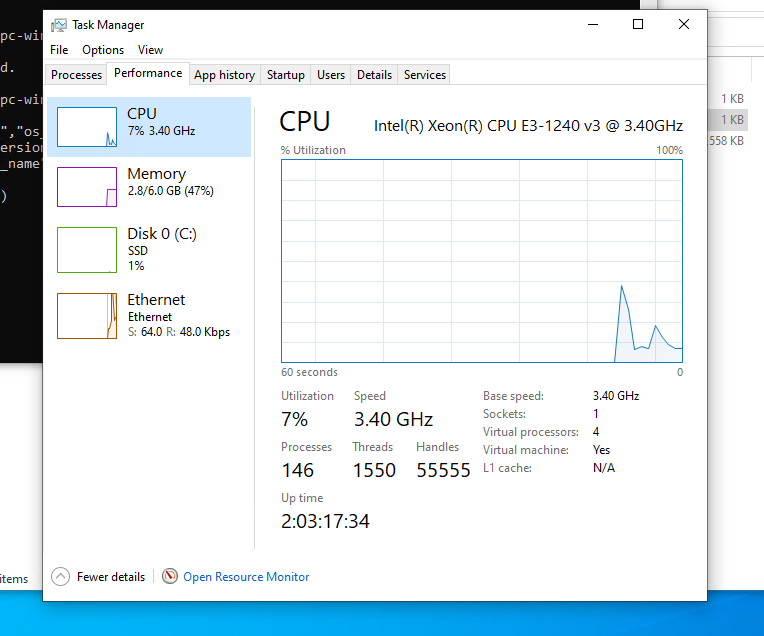Click the Resource Monitor icon
This screenshot has width=764, height=636.
170,577
